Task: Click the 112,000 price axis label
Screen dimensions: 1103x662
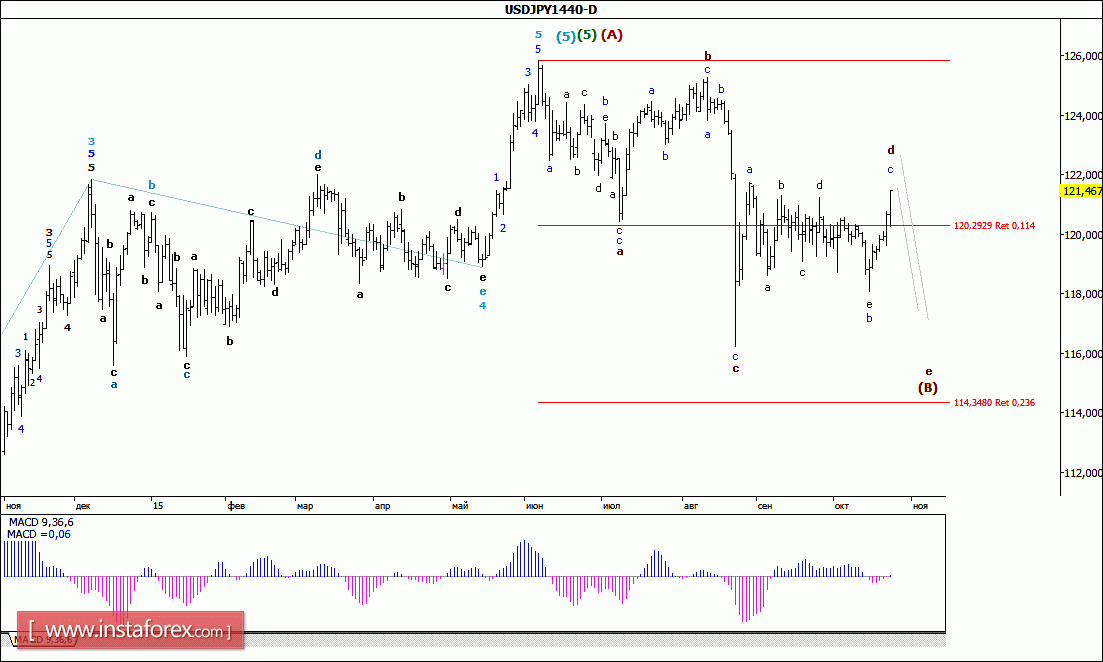Action: click(x=1083, y=473)
